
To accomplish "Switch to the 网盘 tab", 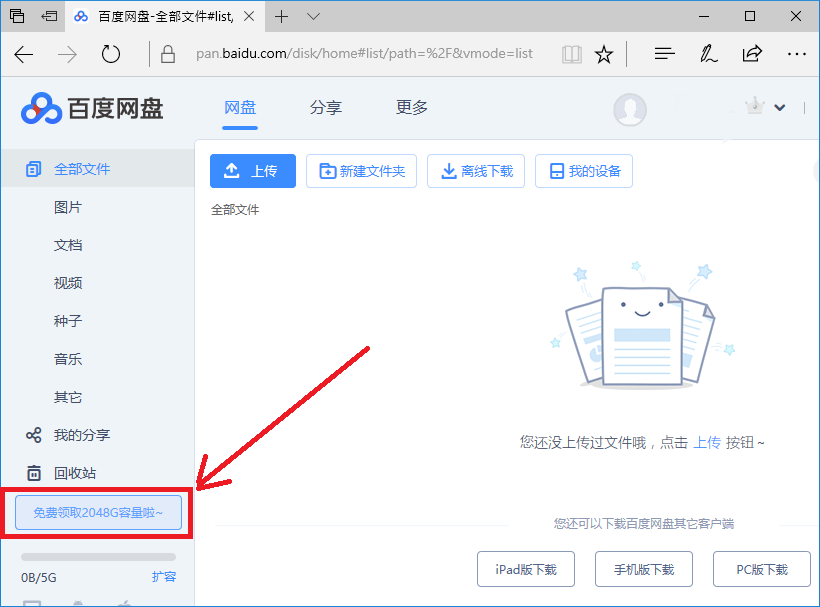I will (x=240, y=108).
